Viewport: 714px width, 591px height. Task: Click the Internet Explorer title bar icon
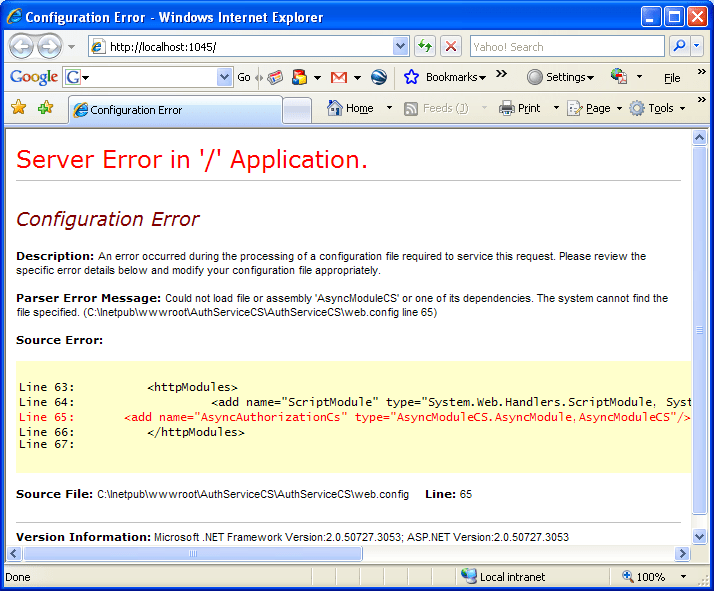[14, 16]
